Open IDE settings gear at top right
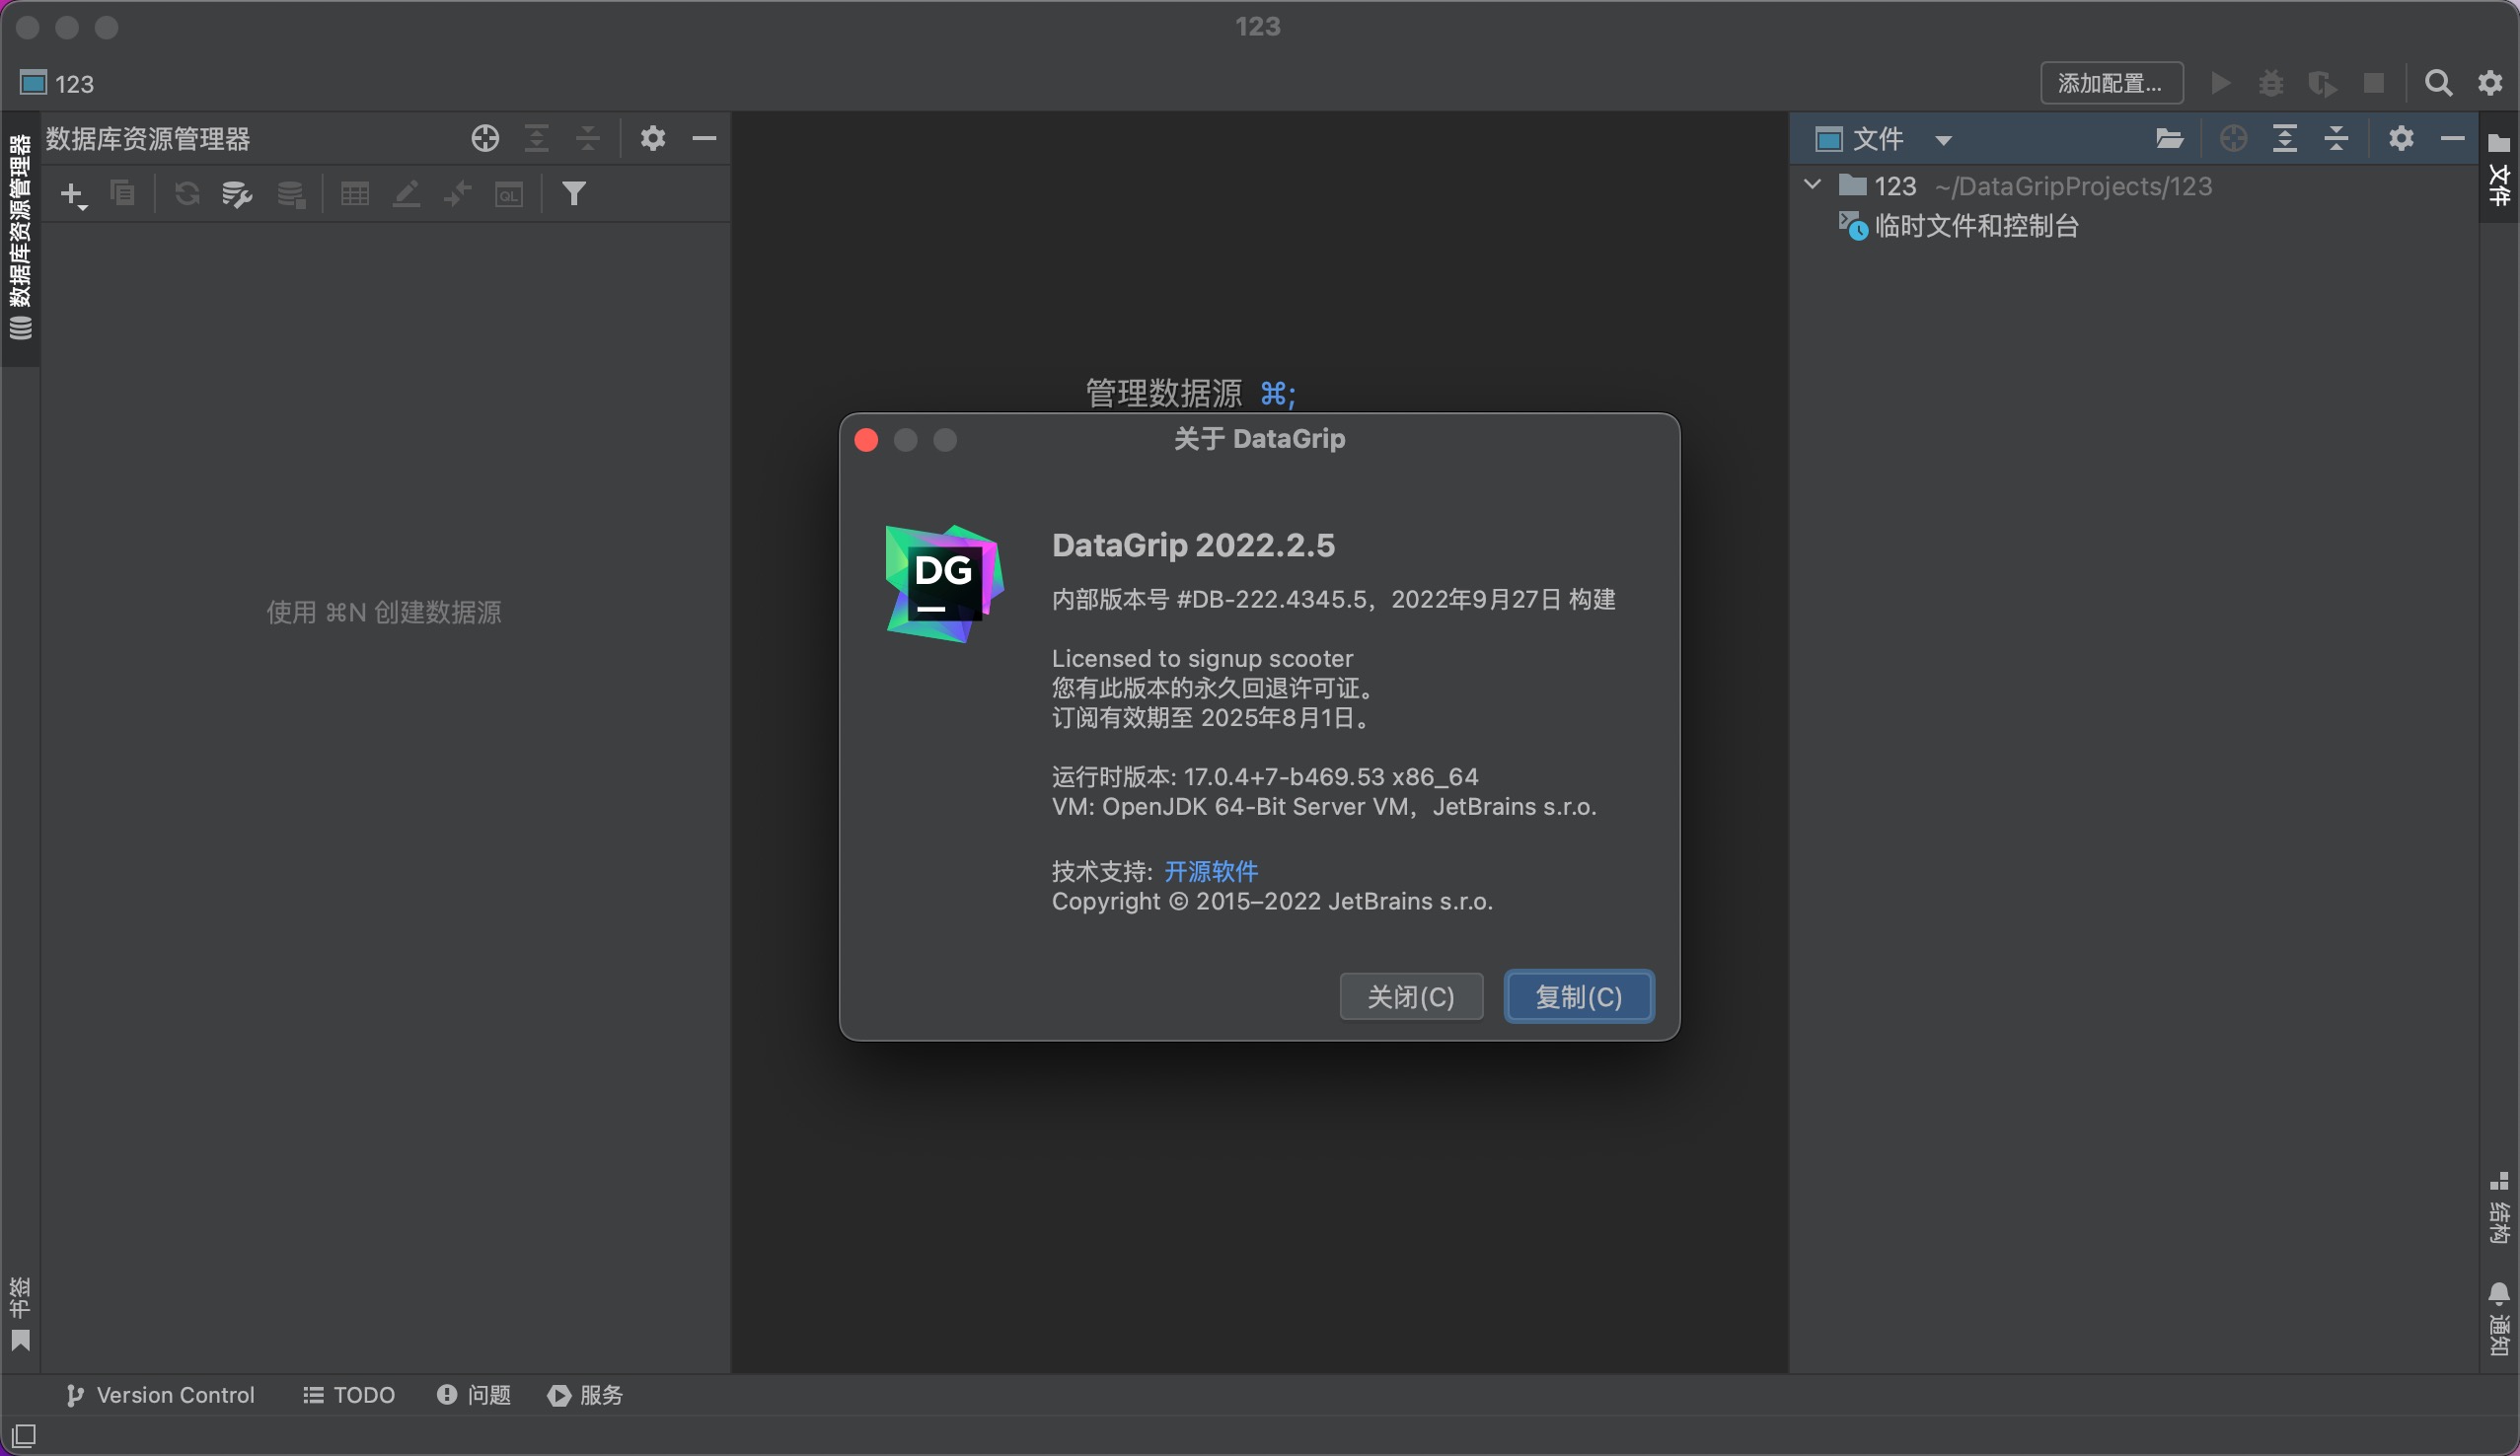The height and width of the screenshot is (1456, 2520). (x=2490, y=83)
